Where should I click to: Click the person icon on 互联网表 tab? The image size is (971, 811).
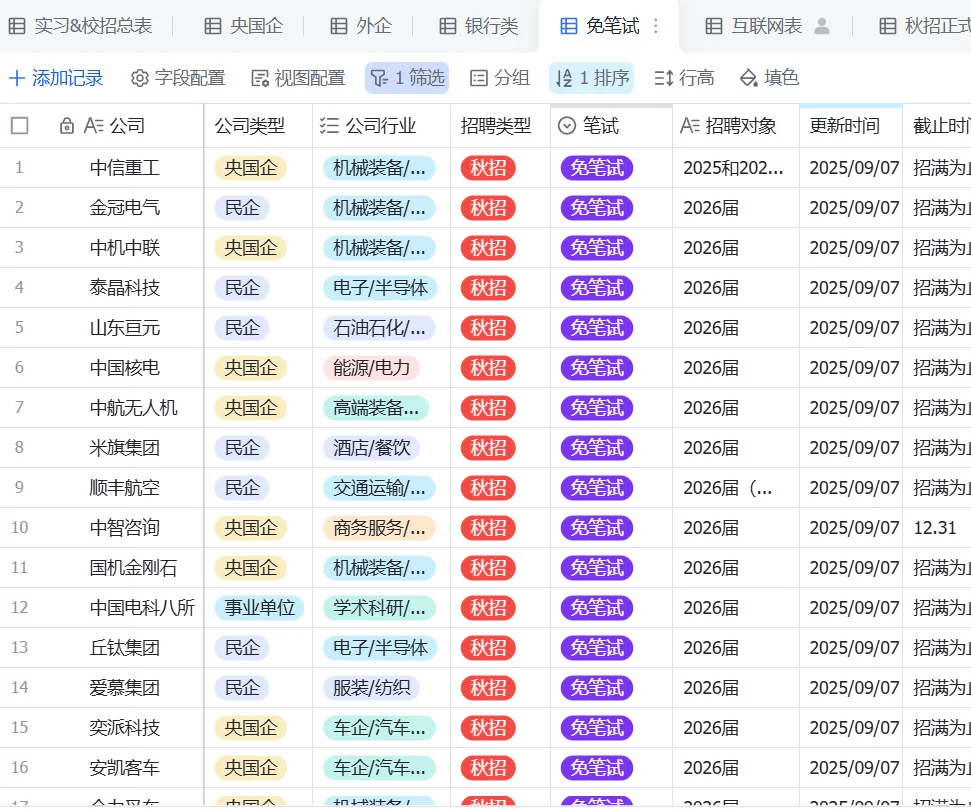pyautogui.click(x=822, y=26)
